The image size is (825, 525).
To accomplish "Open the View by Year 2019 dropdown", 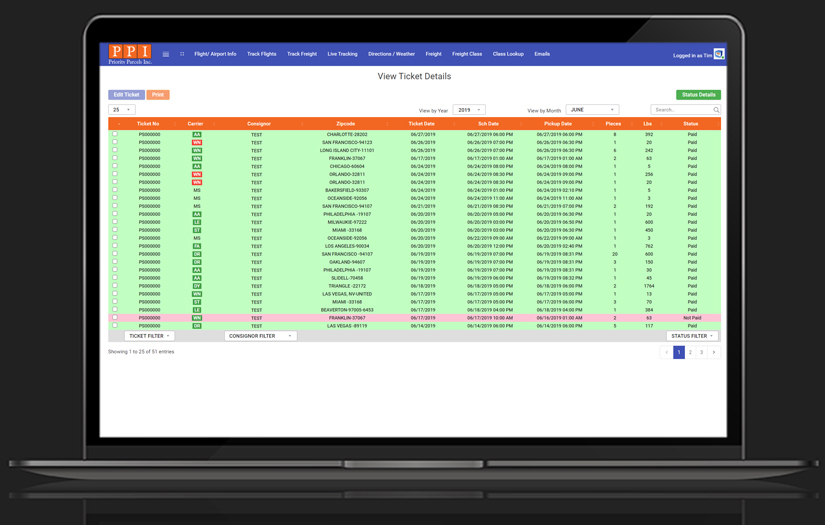I will pyautogui.click(x=469, y=110).
